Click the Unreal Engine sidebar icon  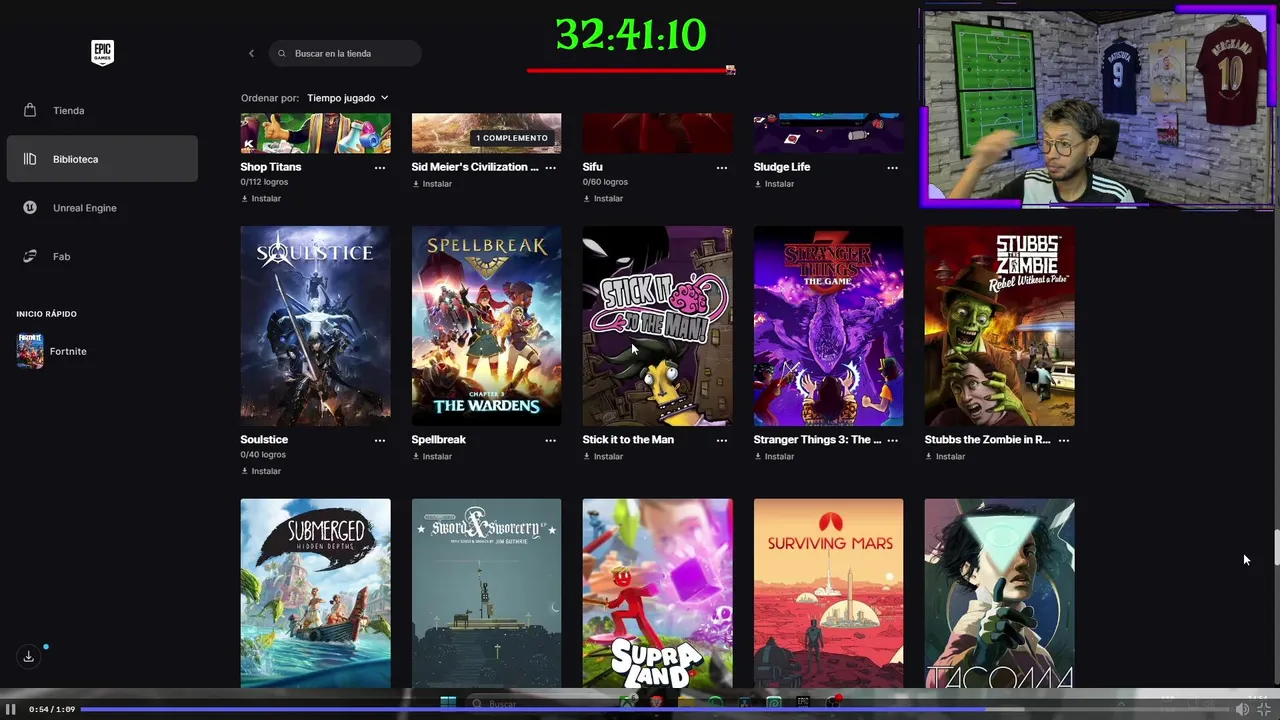click(30, 208)
